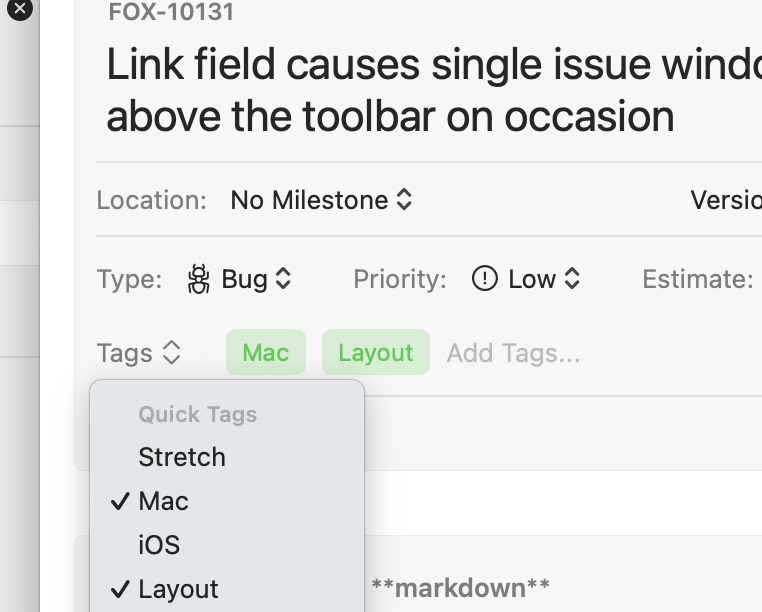This screenshot has height=612, width=762.
Task: Click the Add Tags input field
Action: click(x=513, y=353)
